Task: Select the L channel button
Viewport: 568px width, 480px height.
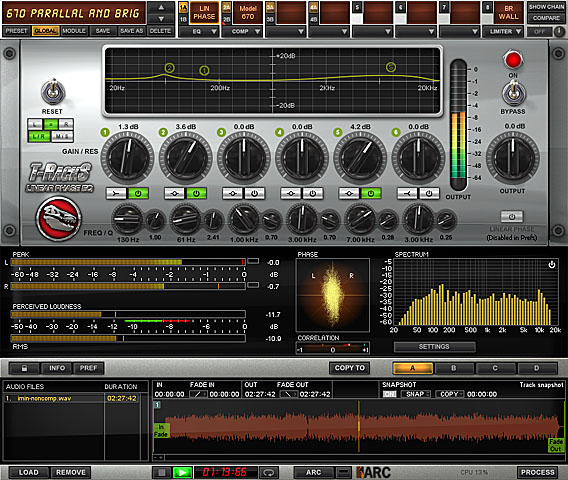Action: click(x=35, y=124)
